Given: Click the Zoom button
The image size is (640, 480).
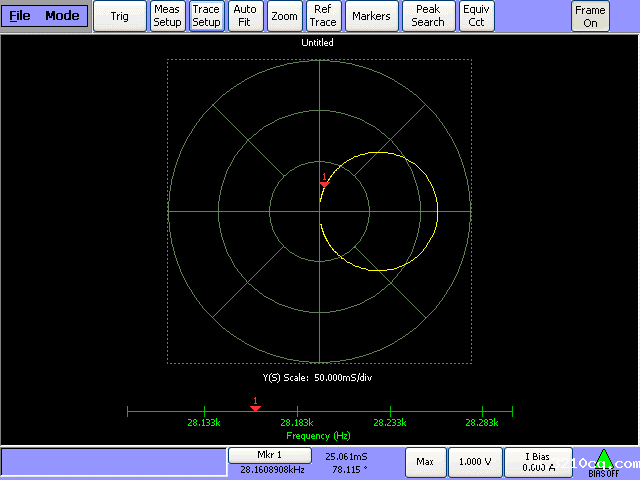Looking at the screenshot, I should (x=284, y=16).
